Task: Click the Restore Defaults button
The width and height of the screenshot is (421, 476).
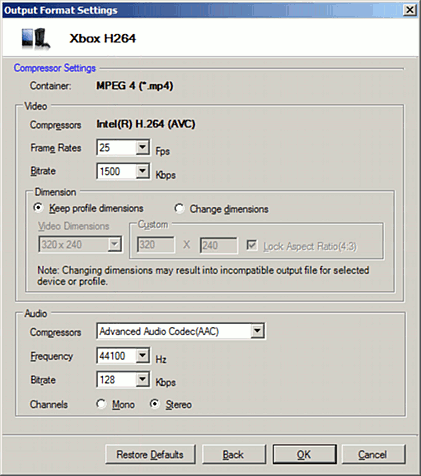Action: [x=150, y=454]
